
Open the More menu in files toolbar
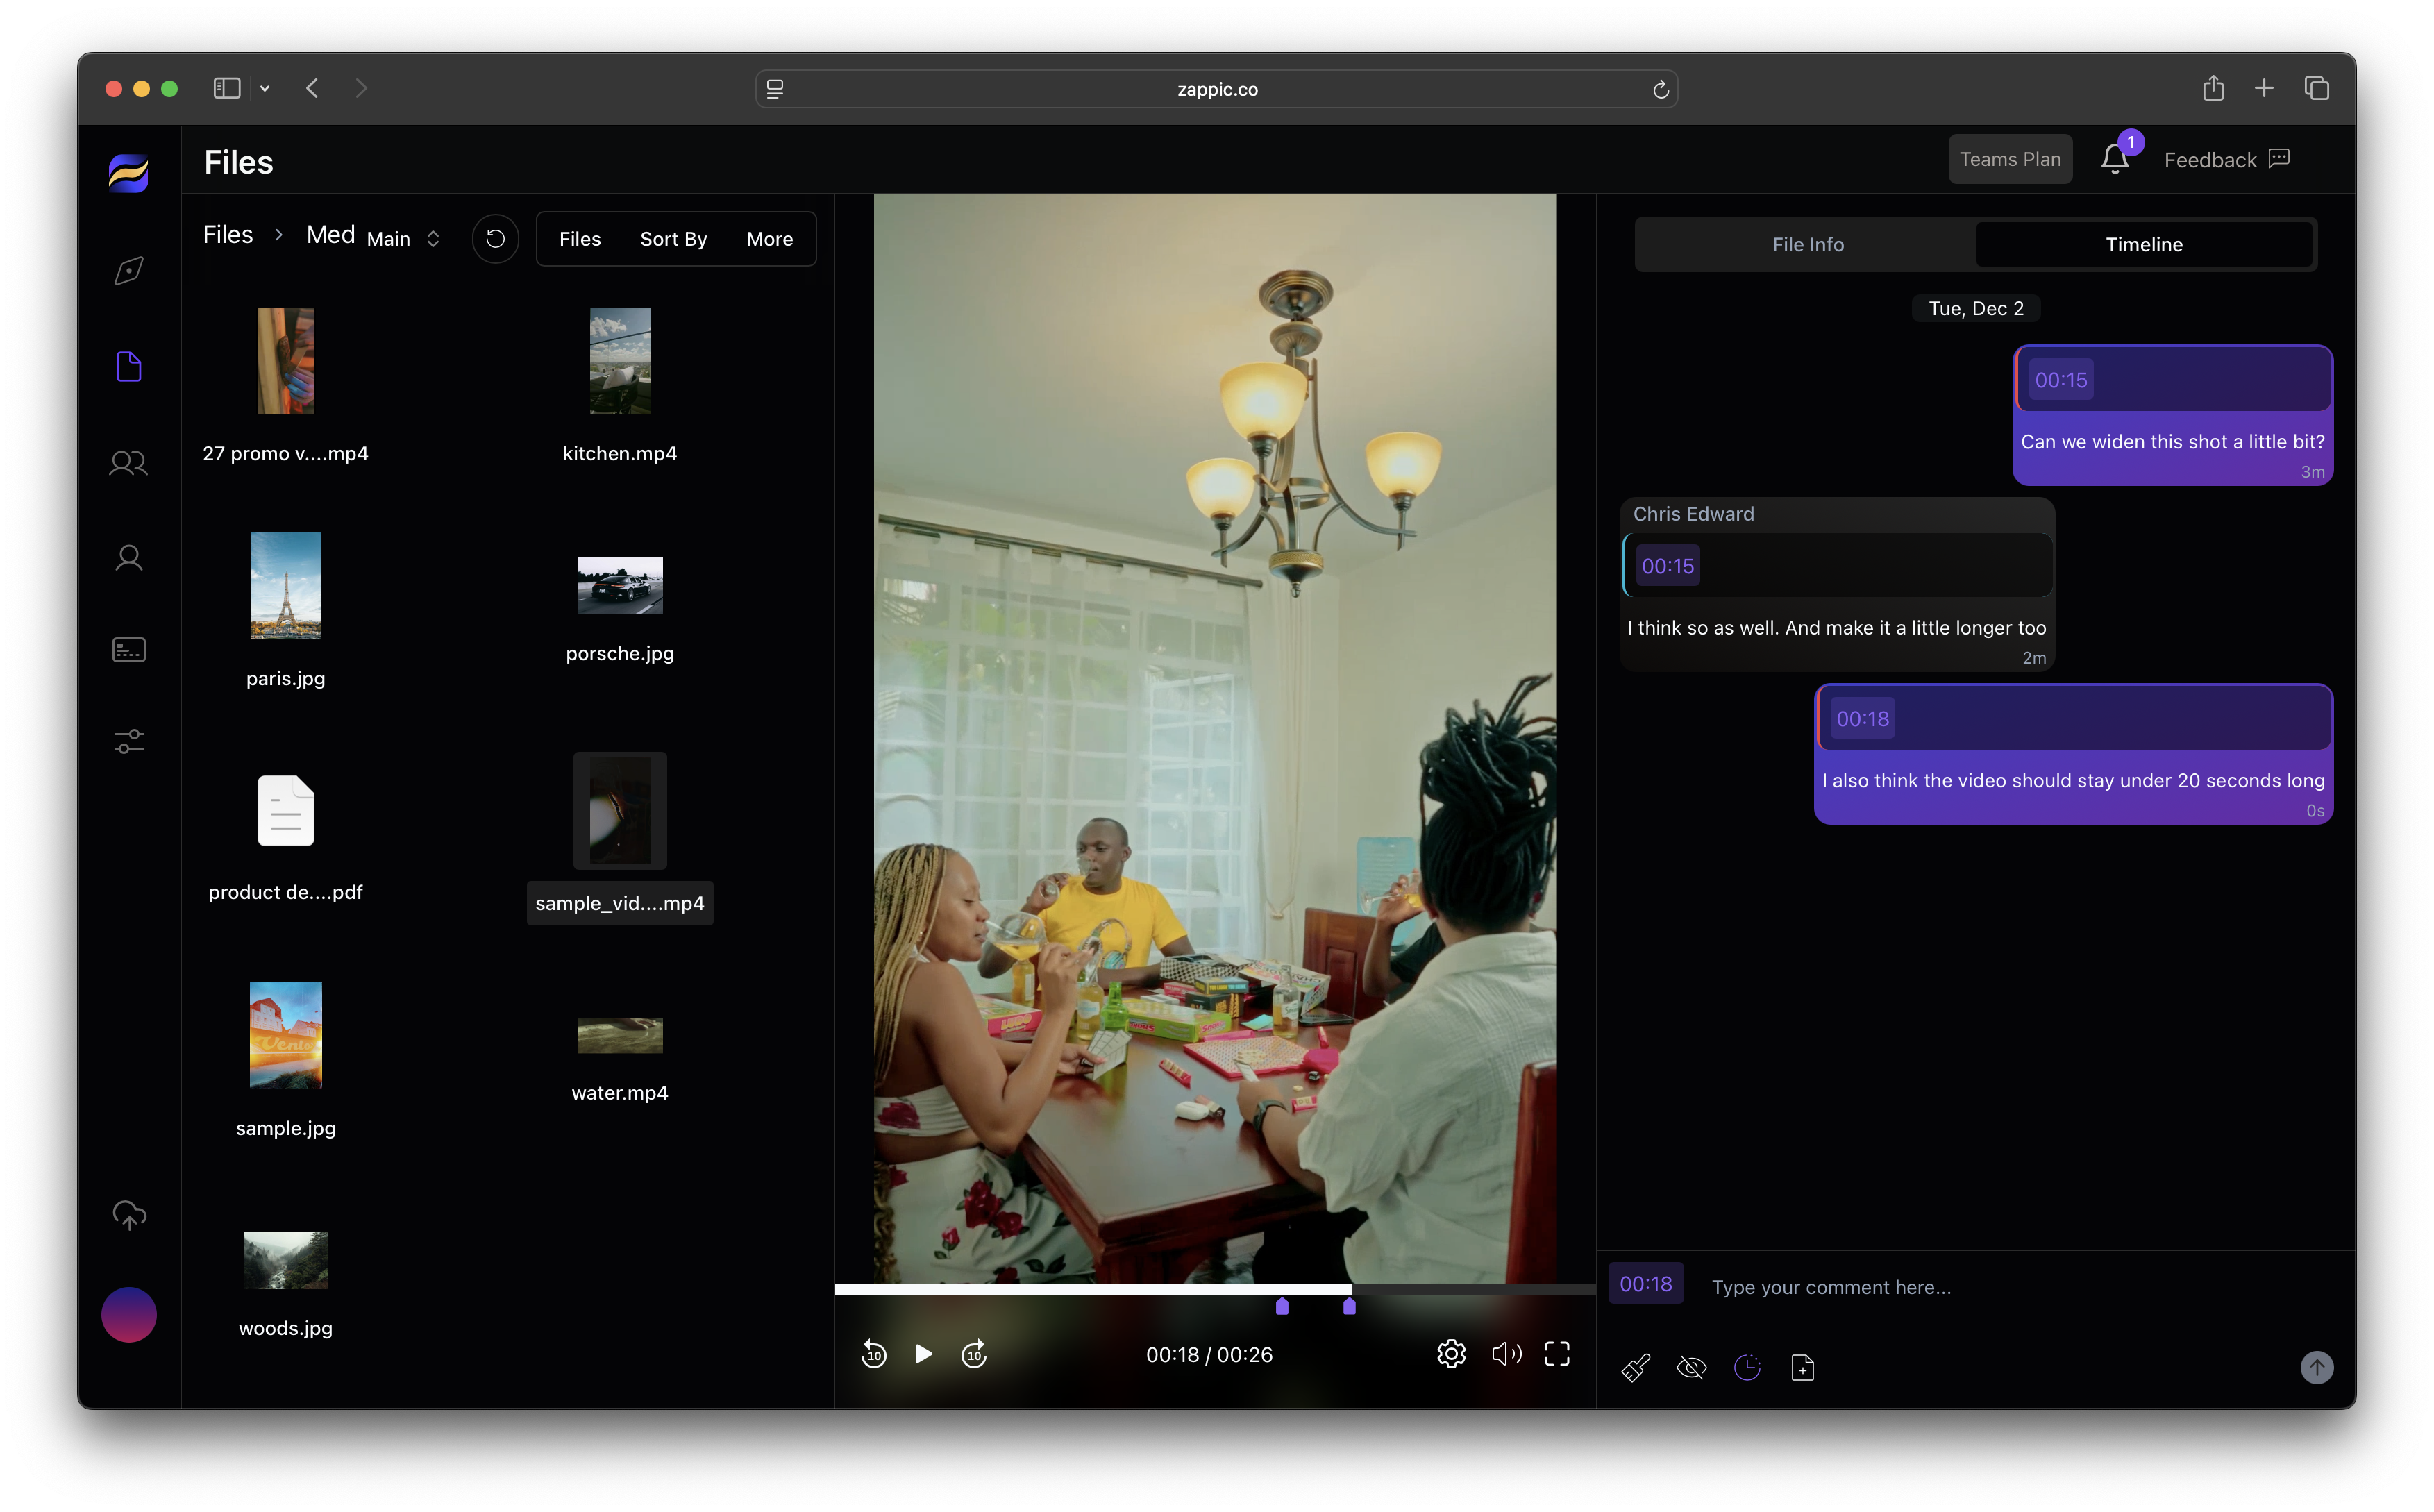point(769,239)
